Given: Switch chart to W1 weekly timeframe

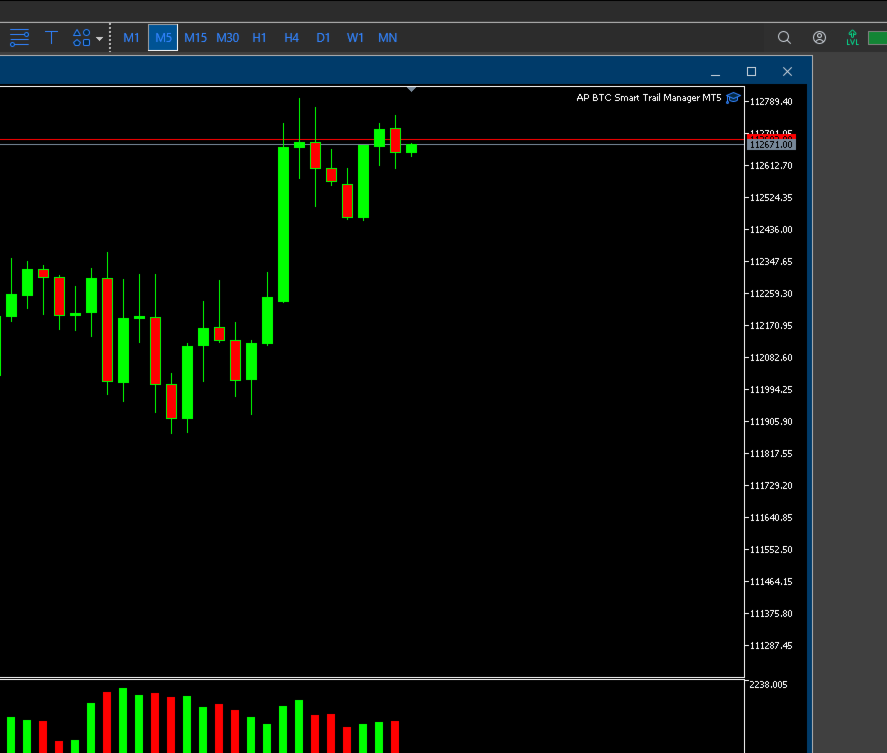Looking at the screenshot, I should coord(355,38).
